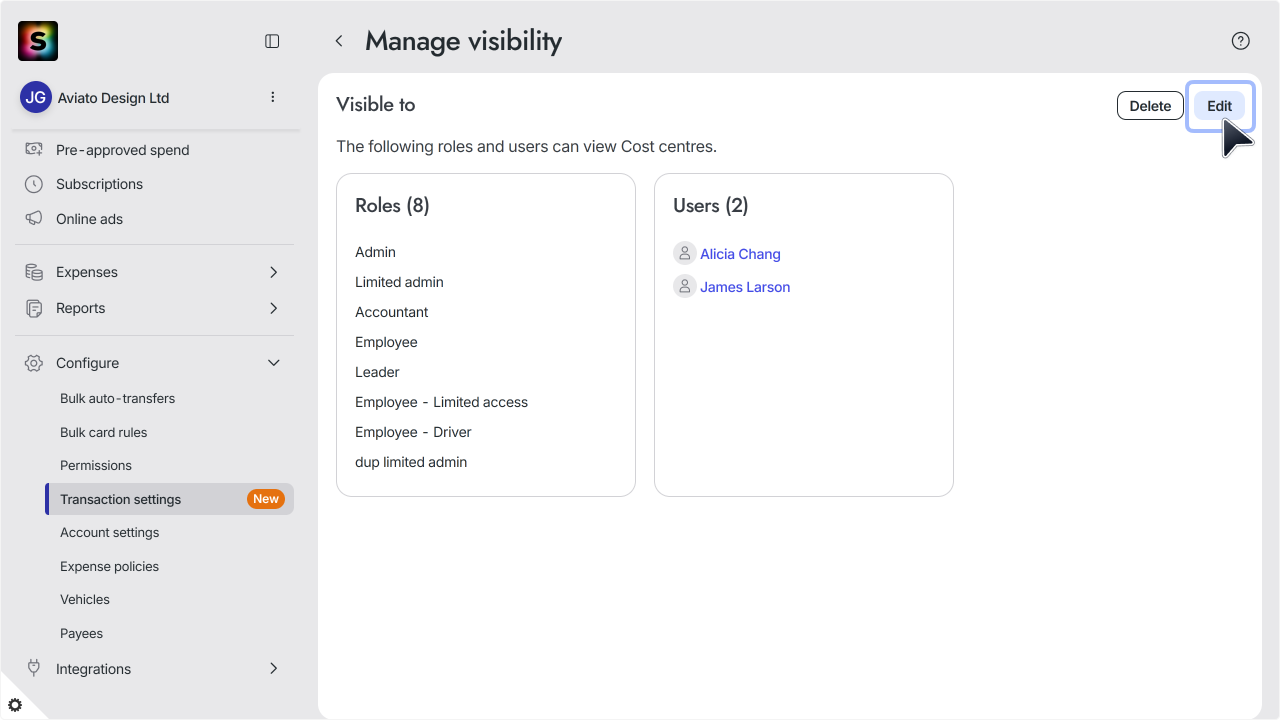This screenshot has height=720, width=1280.
Task: Click the Configure gear icon
Action: 34,363
